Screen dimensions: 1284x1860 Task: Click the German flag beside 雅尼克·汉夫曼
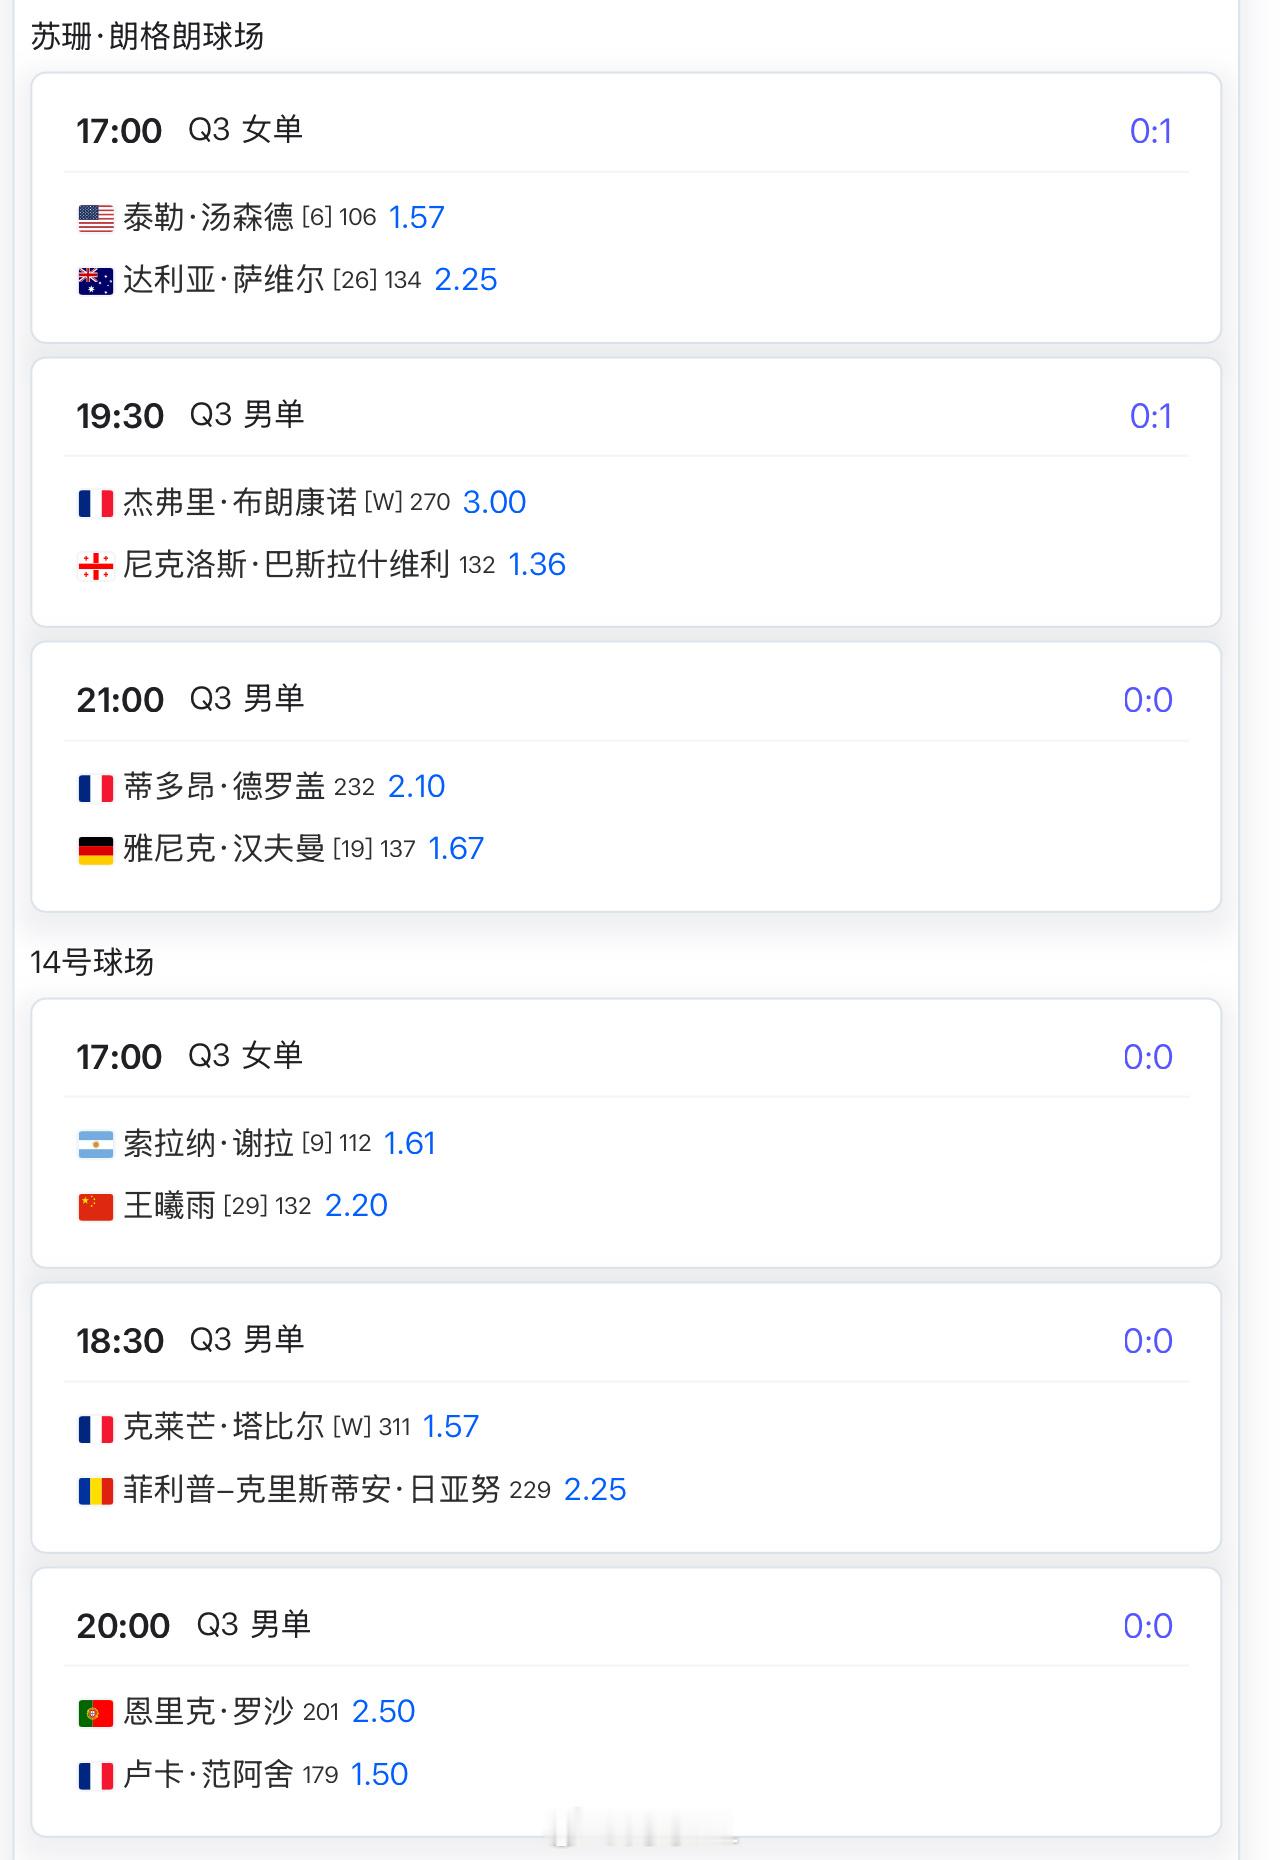[96, 850]
